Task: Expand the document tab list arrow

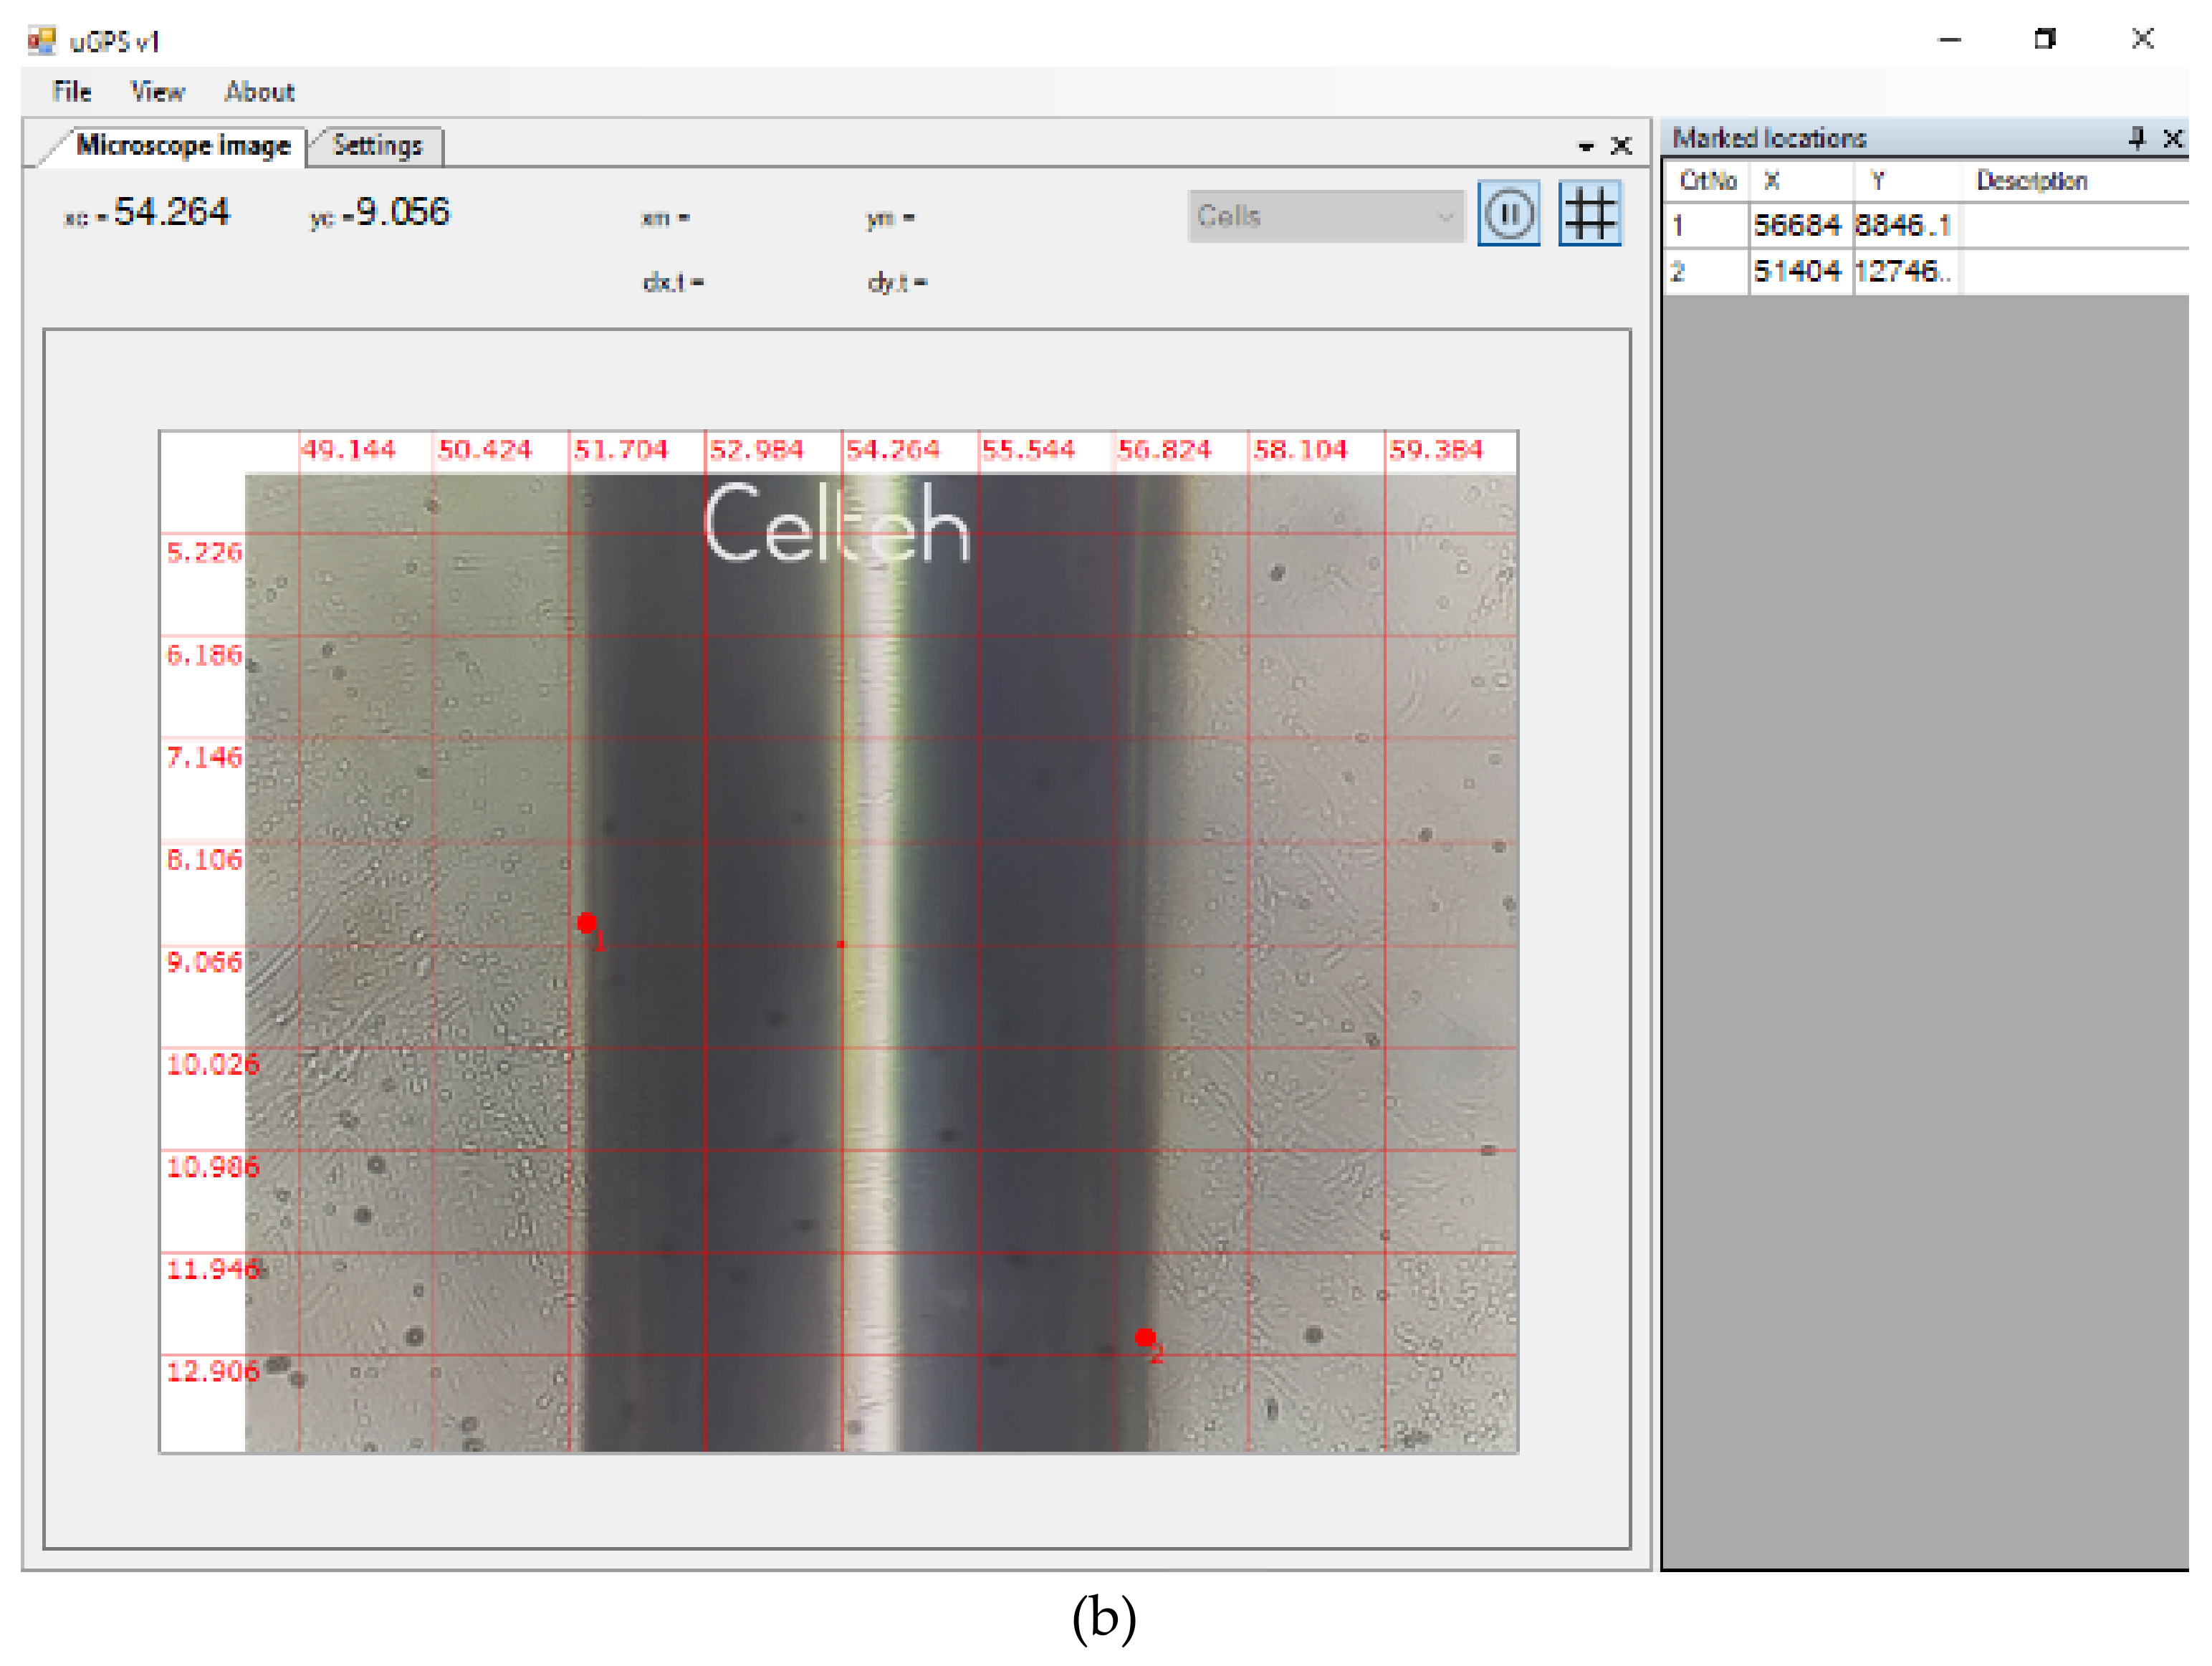Action: 1585,147
